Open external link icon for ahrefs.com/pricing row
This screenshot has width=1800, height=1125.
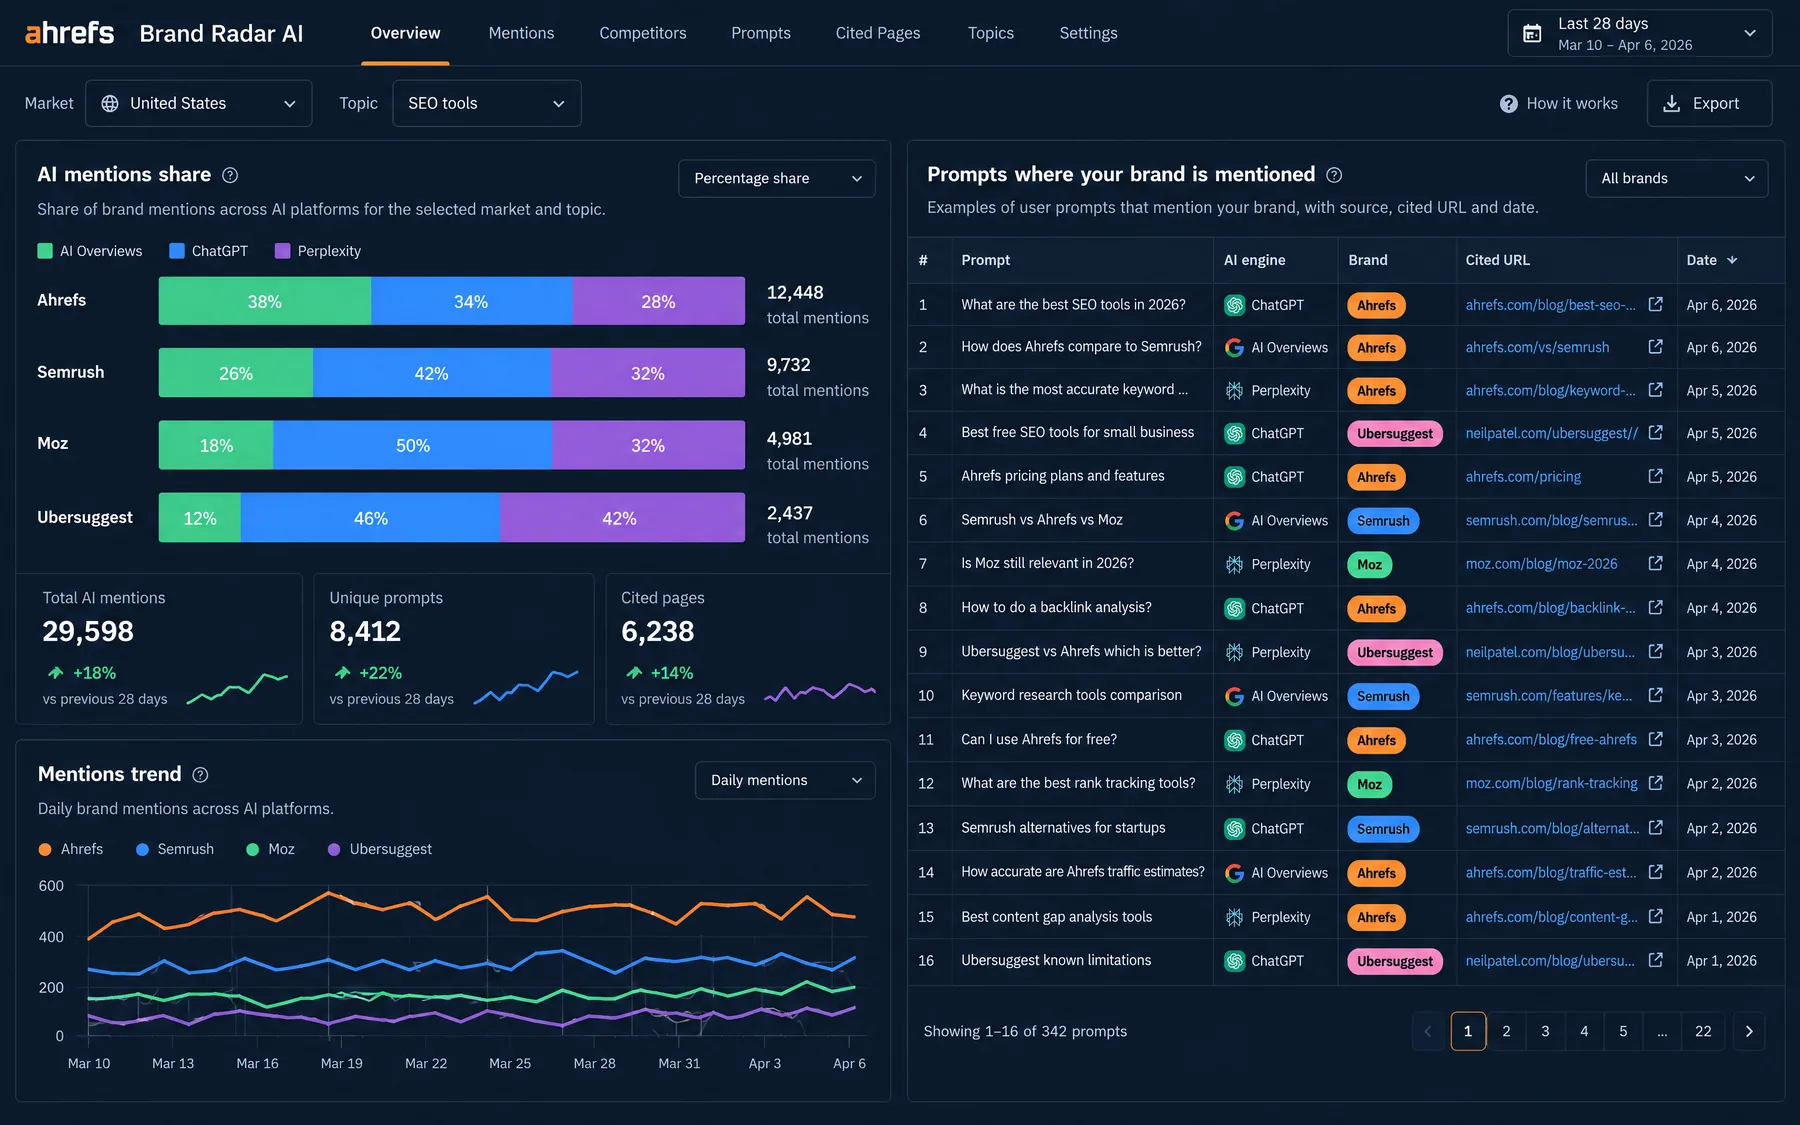pos(1655,476)
